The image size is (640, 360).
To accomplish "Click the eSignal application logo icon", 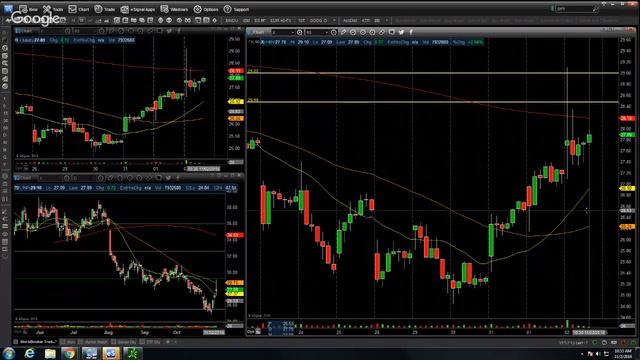I will pyautogui.click(x=8, y=9).
